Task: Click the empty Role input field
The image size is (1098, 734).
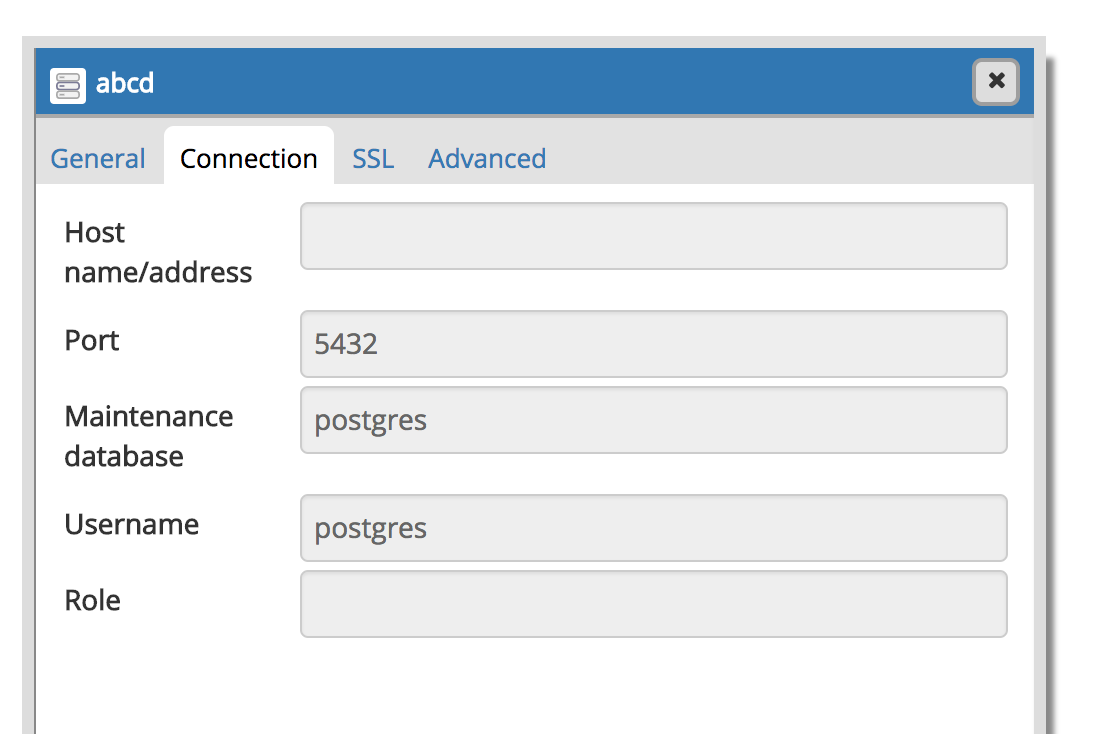Action: 653,604
